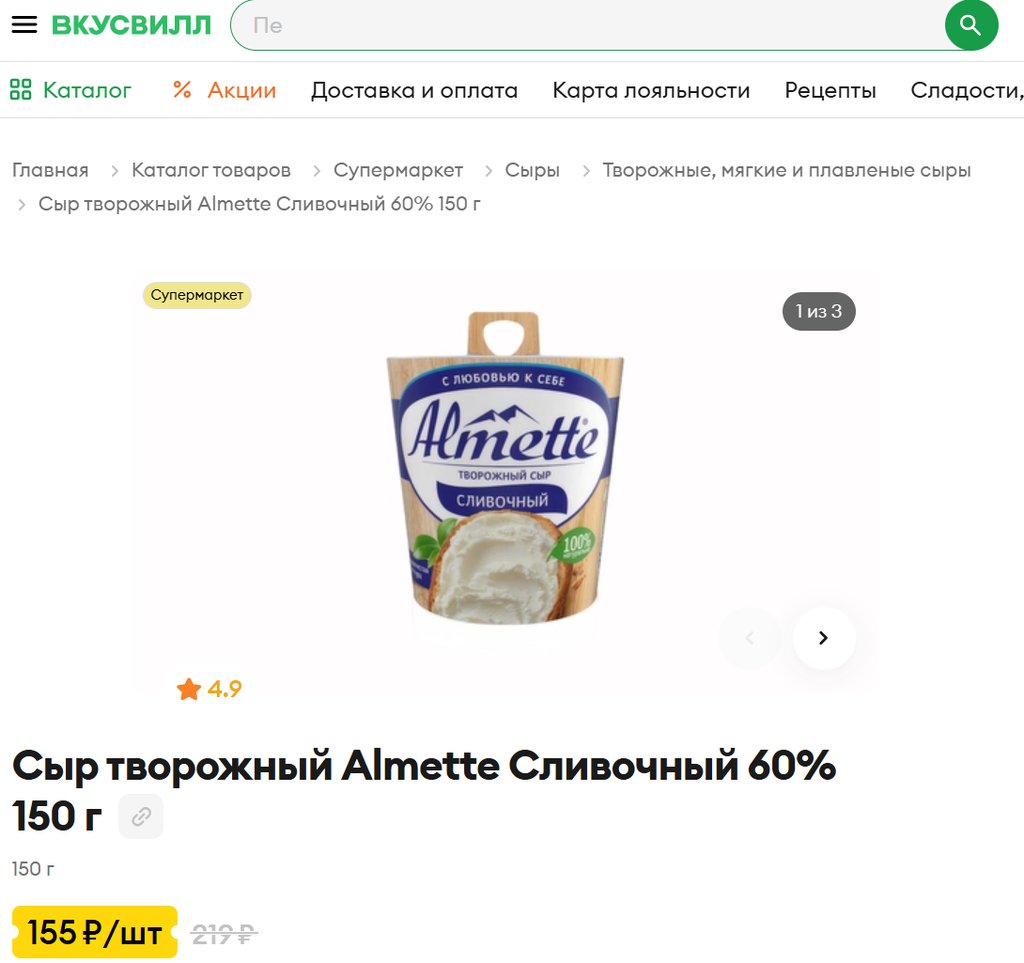The width and height of the screenshot is (1024, 963).
Task: Open Рецепты menu item
Action: coord(830,90)
